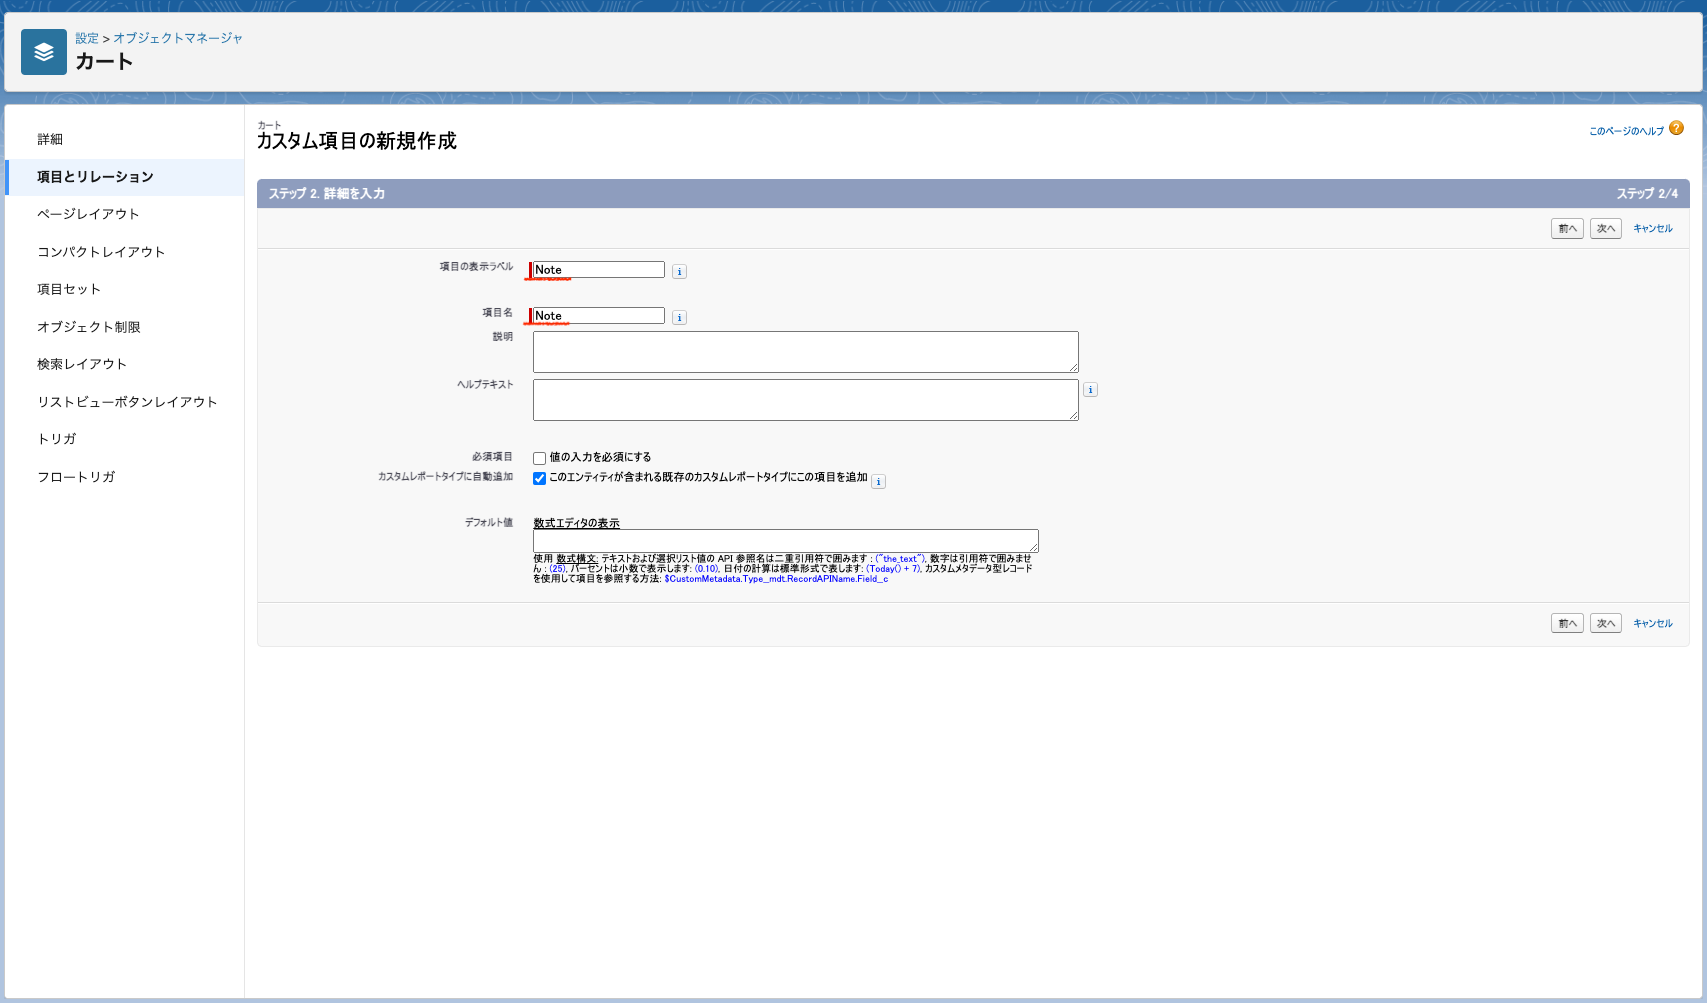Click the bottom 次へ button
This screenshot has height=1003, width=1707.
1606,624
